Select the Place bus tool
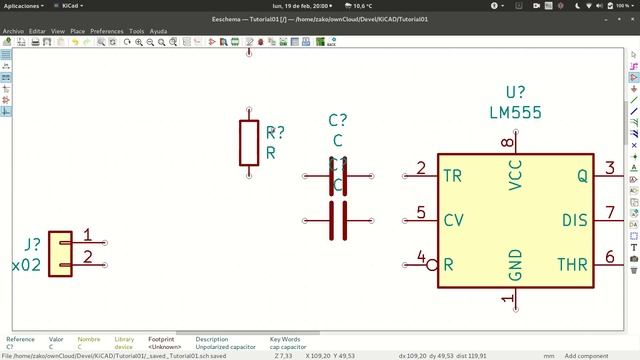640x360 pixels. coord(634,111)
